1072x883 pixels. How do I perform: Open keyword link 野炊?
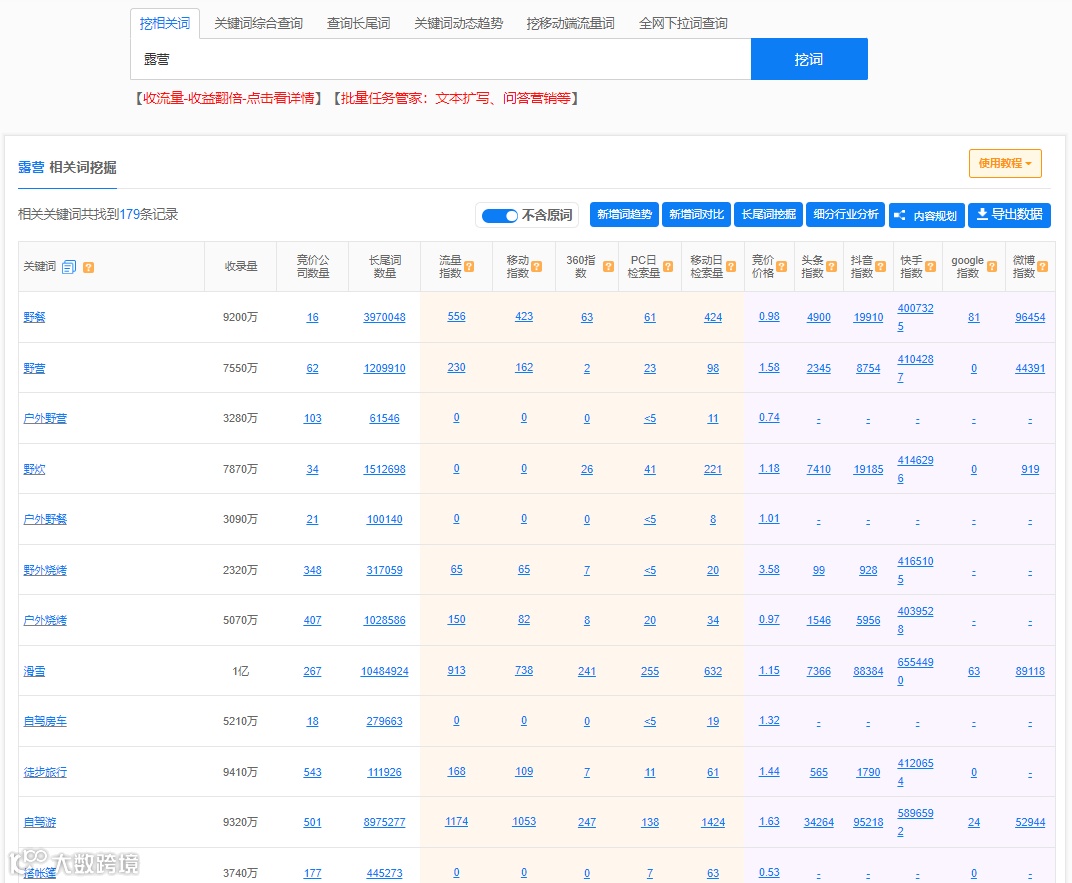tap(34, 470)
